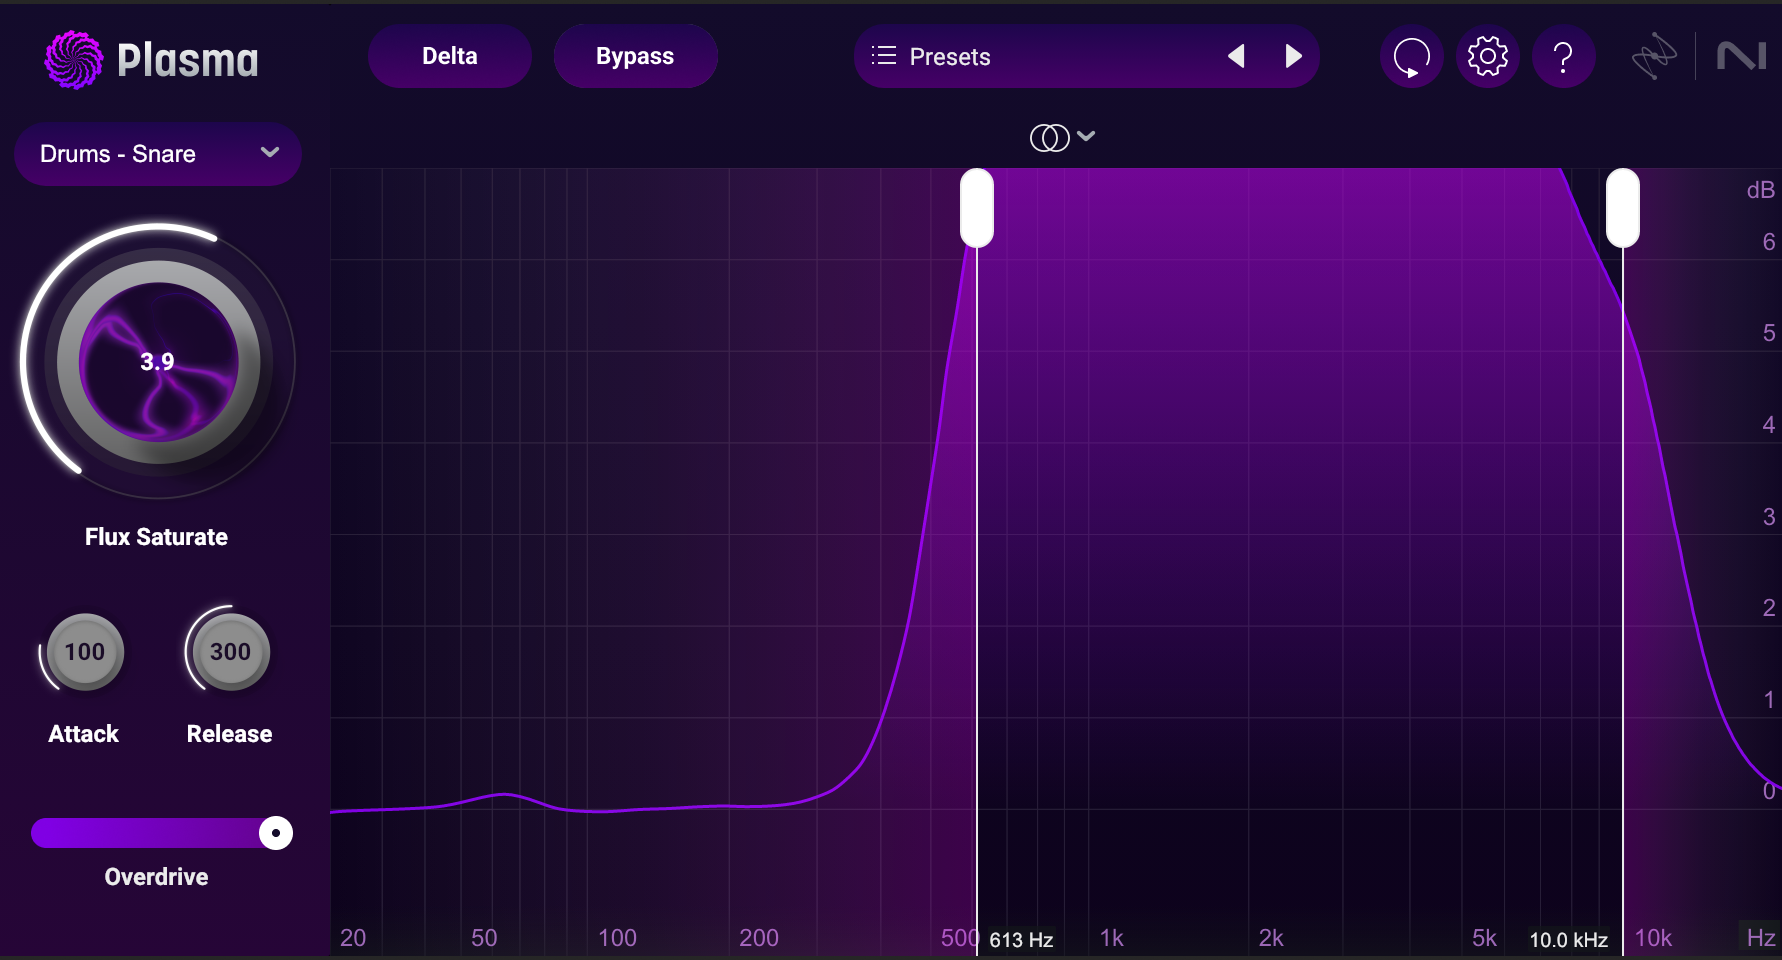Open the stereo channel mode selector
Viewport: 1782px width, 960px height.
[1062, 137]
